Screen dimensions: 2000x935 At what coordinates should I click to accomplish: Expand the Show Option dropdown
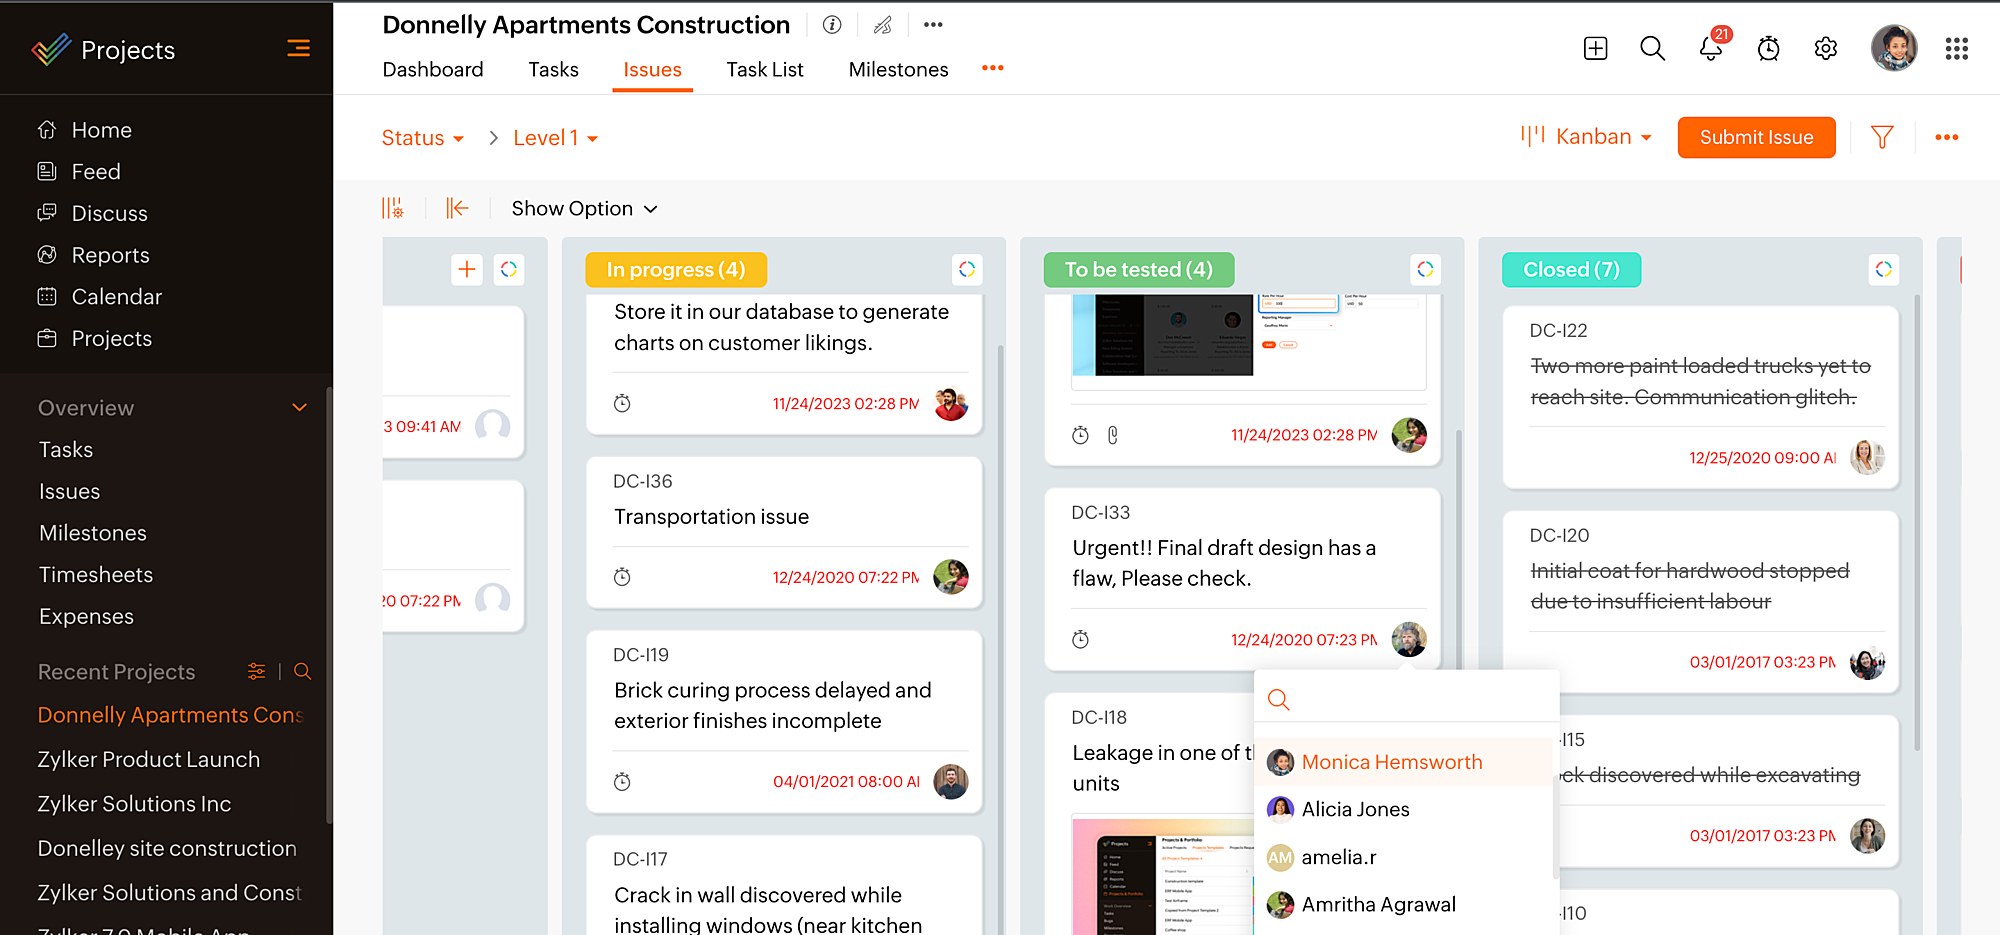[x=585, y=208]
